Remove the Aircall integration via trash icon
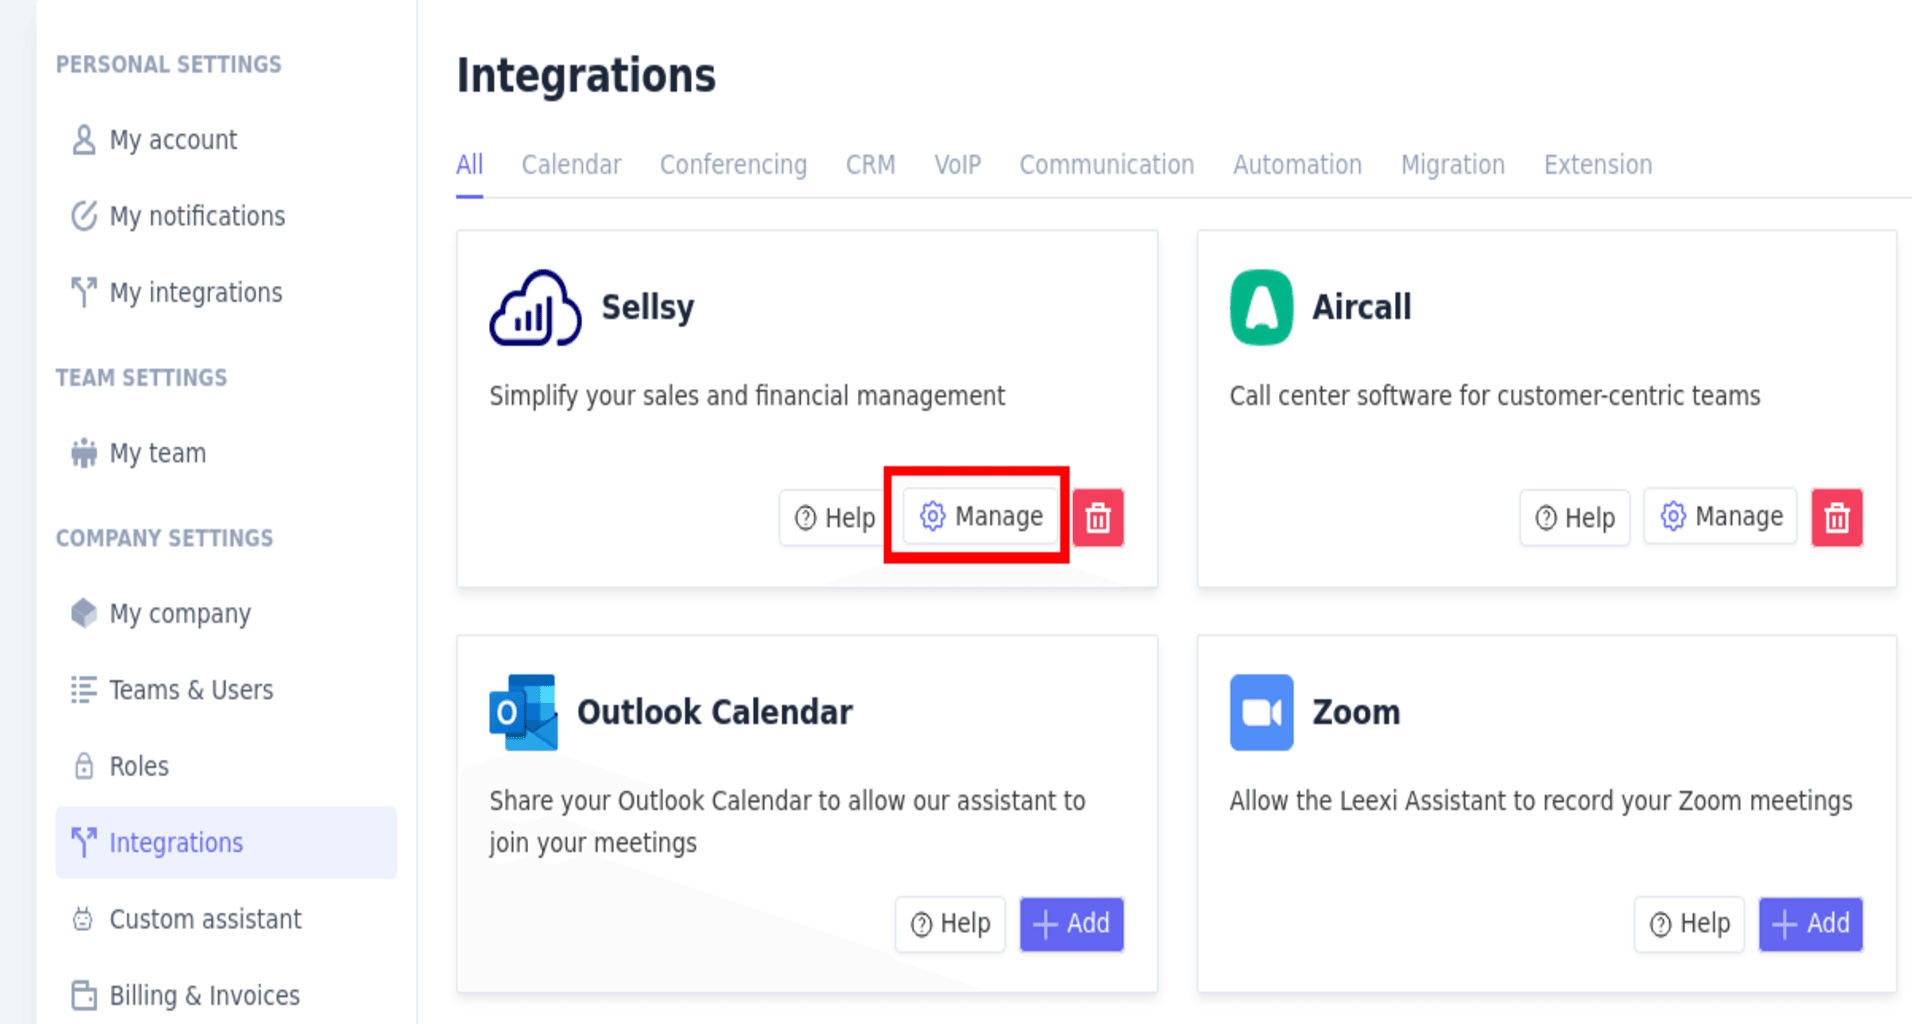 tap(1836, 518)
